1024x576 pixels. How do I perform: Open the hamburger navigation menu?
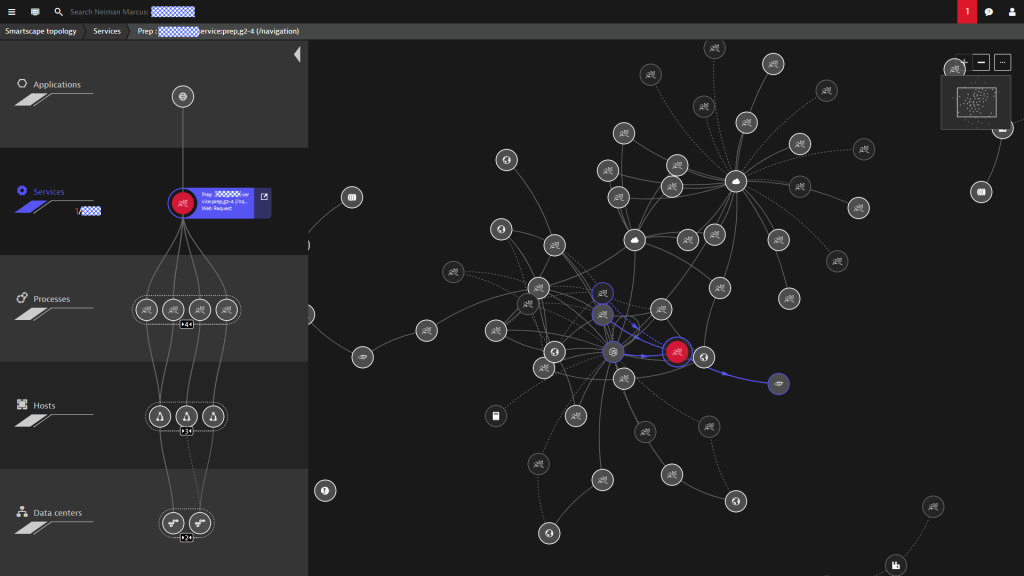click(10, 11)
